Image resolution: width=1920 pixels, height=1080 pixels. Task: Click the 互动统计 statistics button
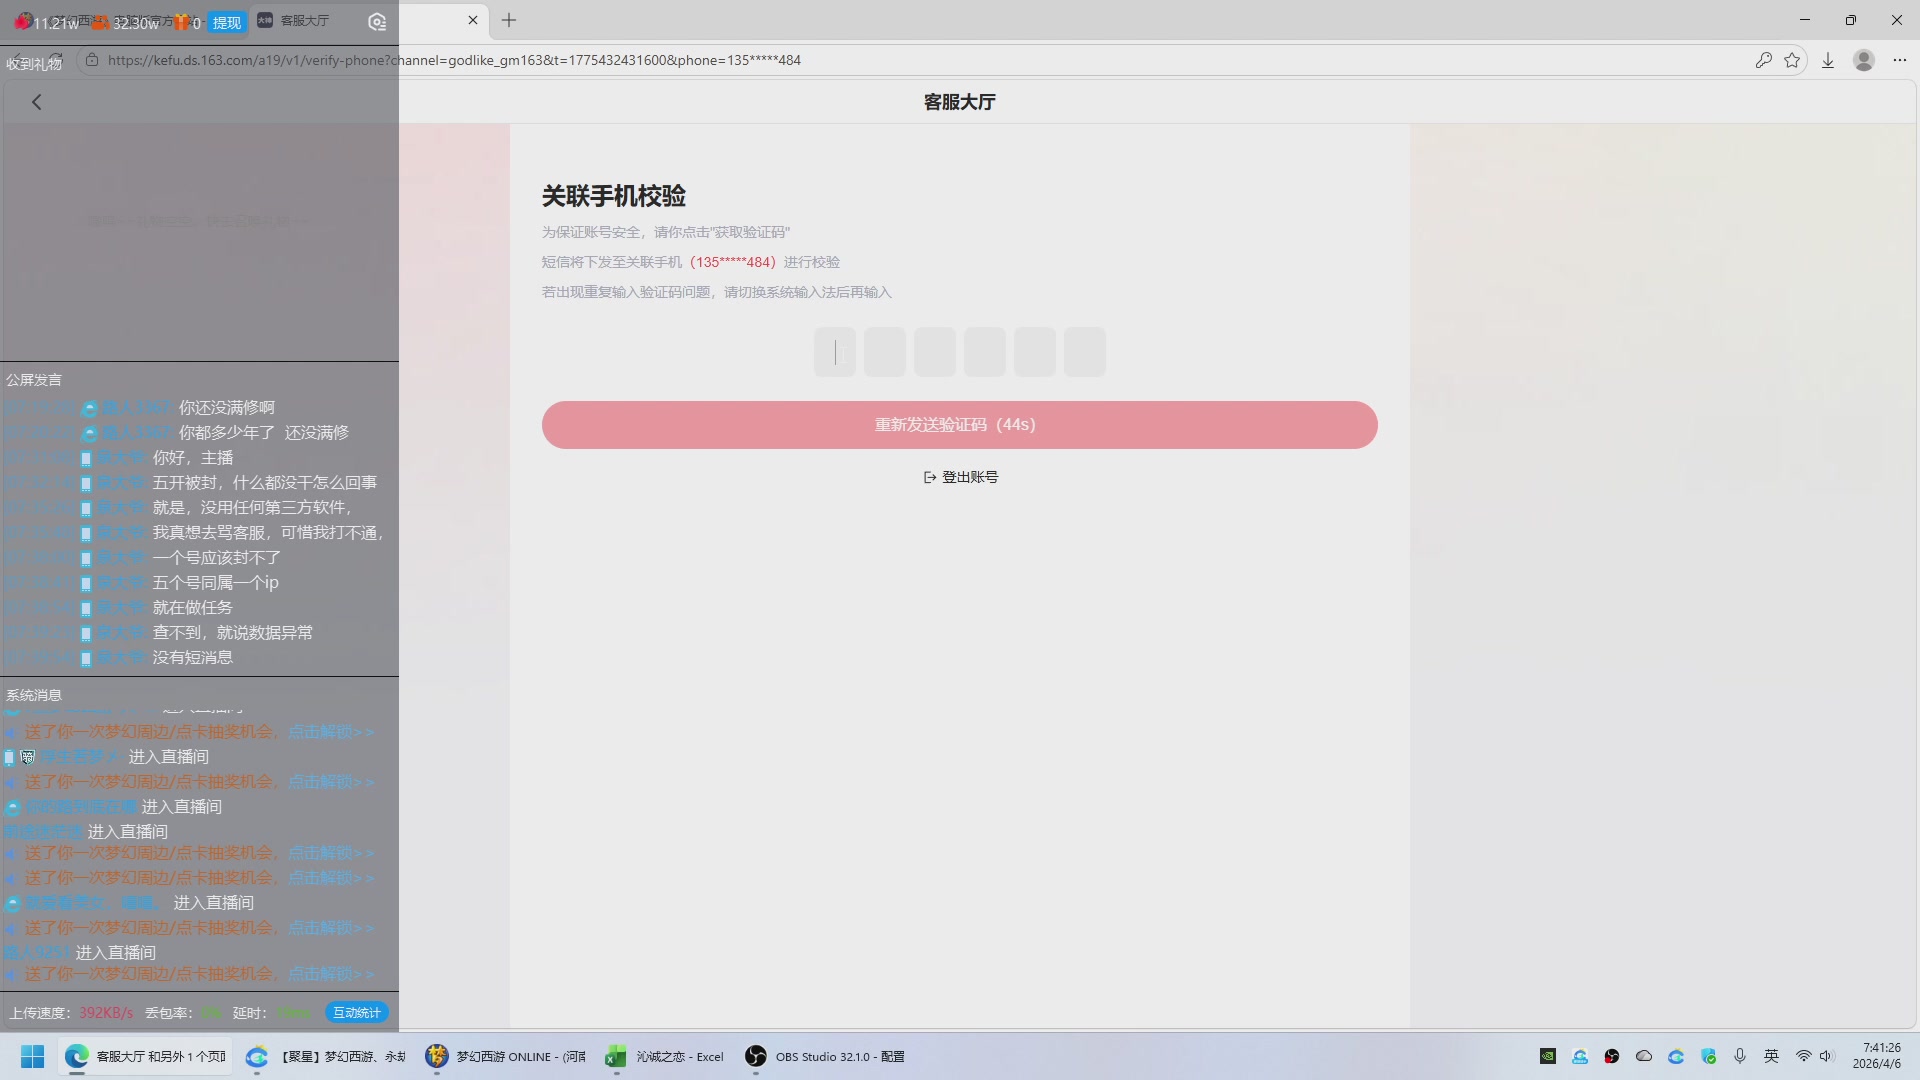(x=356, y=1012)
